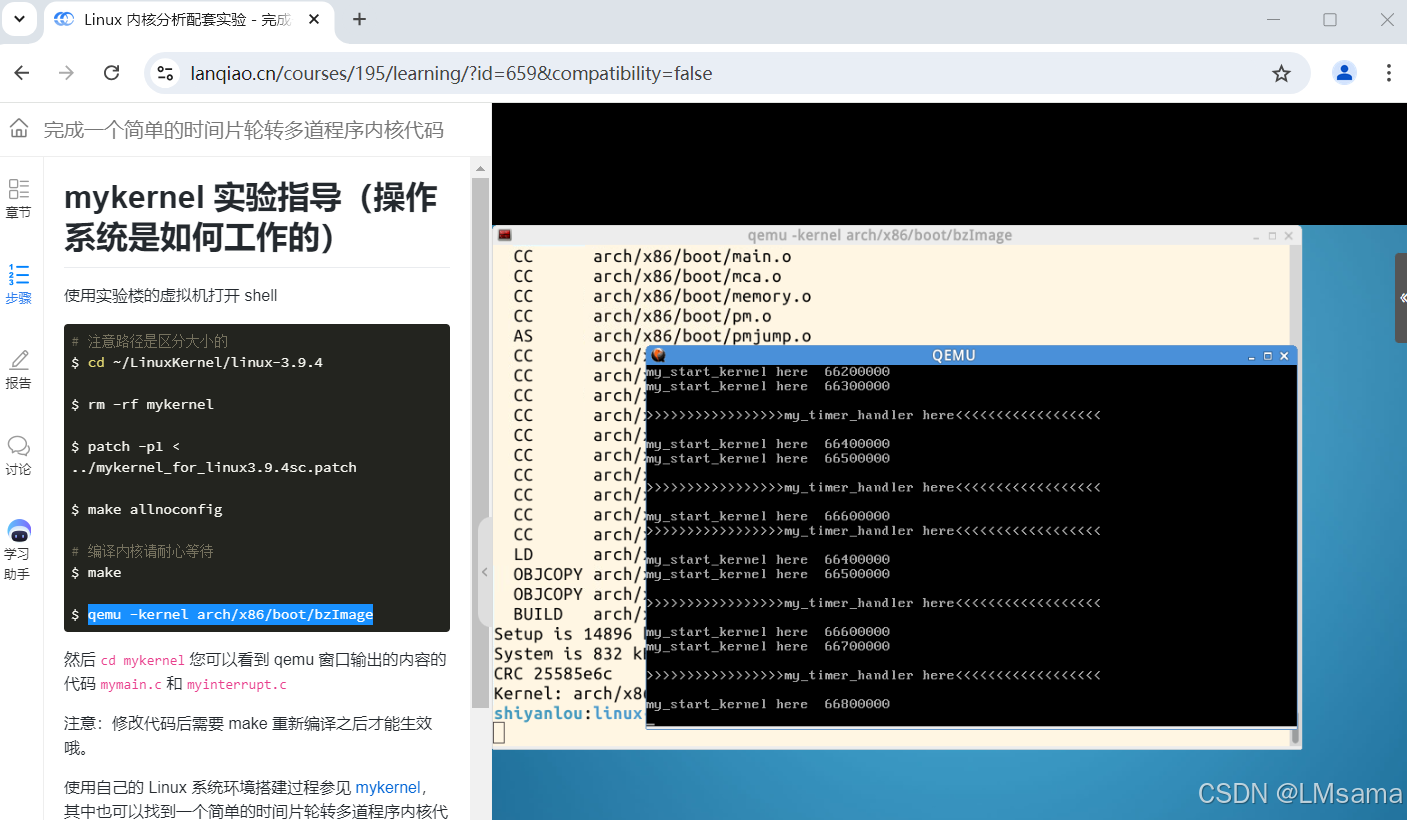
Task: Go to the course home icon
Action: [x=19, y=129]
